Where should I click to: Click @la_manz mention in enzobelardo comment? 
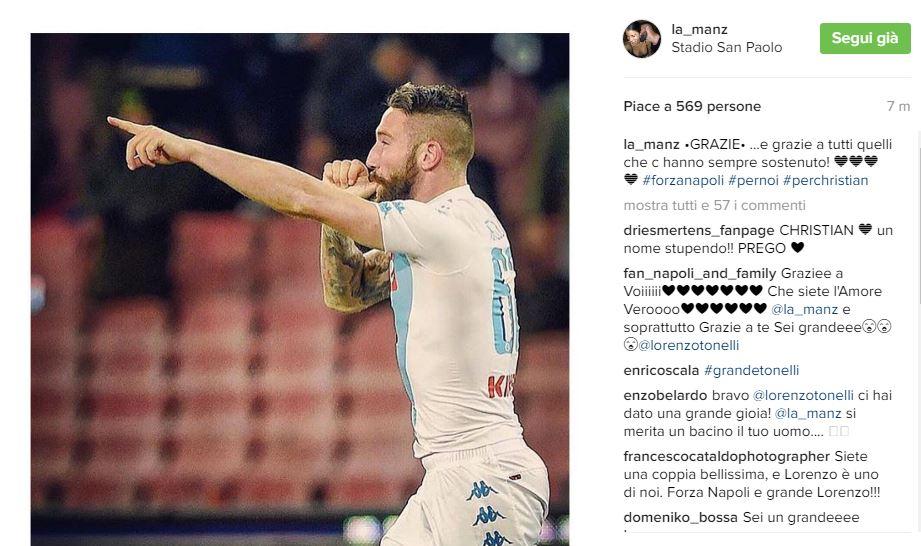pos(808,413)
